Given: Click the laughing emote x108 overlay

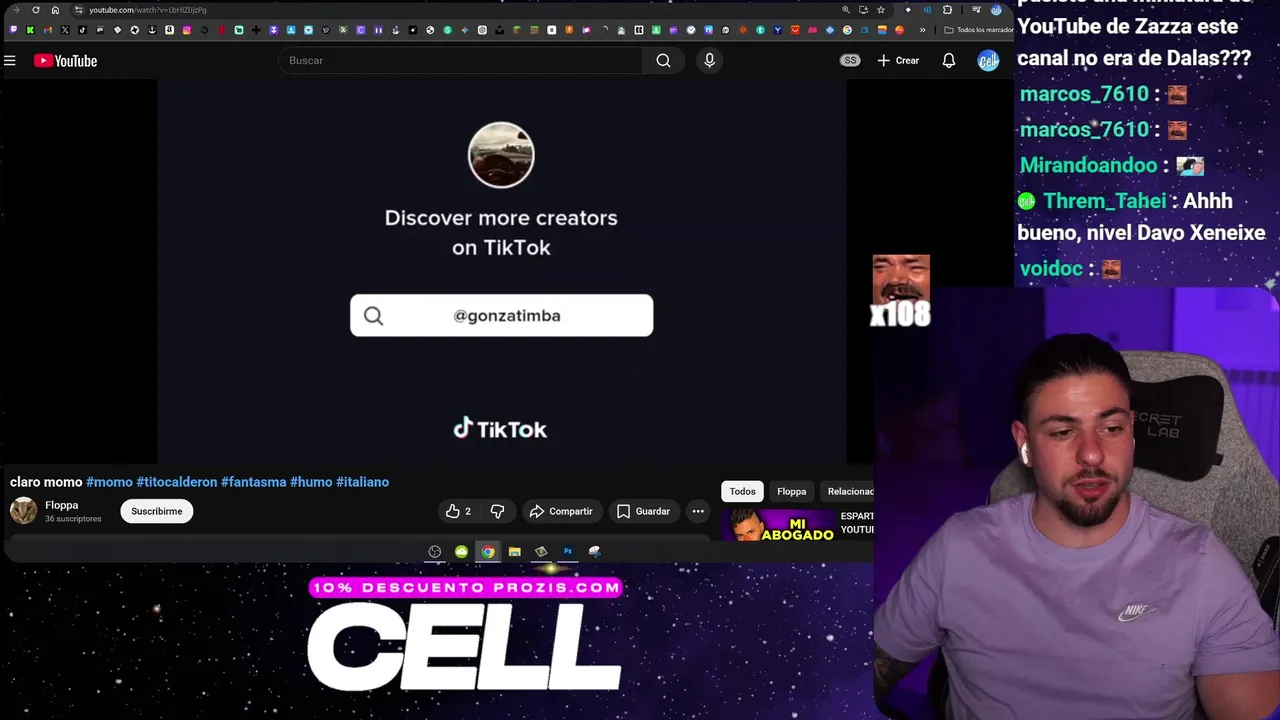Looking at the screenshot, I should point(901,291).
